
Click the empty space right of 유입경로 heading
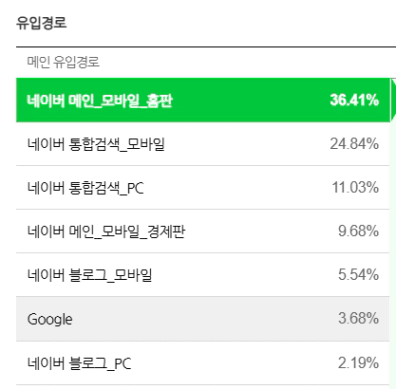tap(230, 23)
